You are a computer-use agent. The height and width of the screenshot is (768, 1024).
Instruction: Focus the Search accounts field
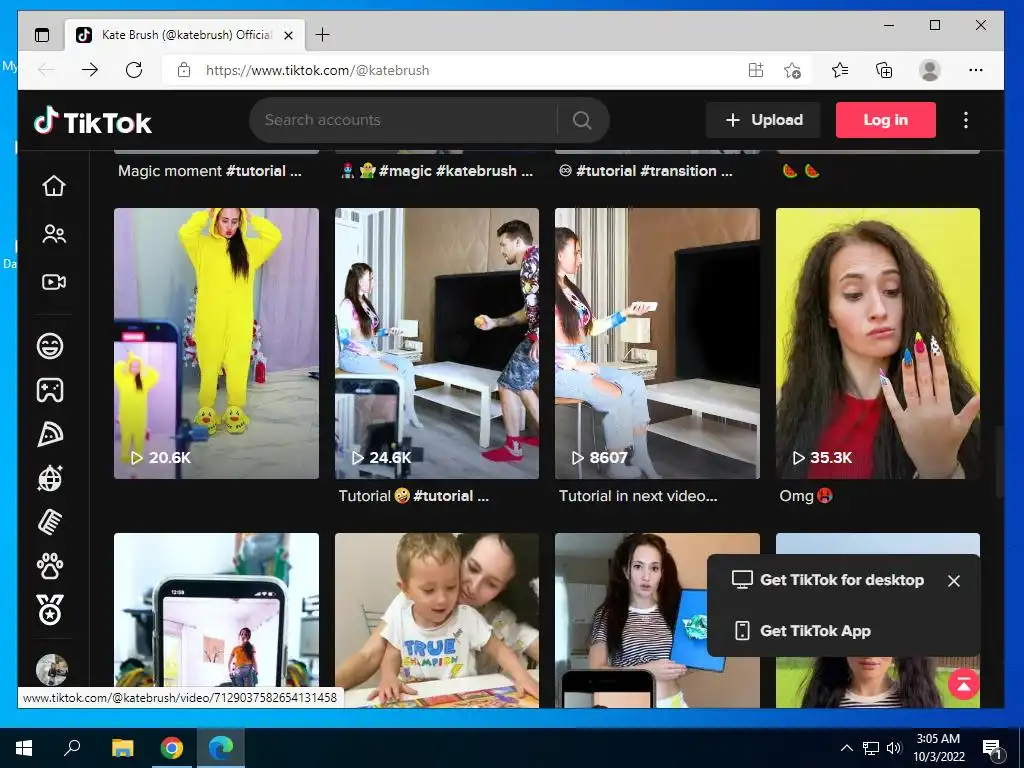coord(405,120)
